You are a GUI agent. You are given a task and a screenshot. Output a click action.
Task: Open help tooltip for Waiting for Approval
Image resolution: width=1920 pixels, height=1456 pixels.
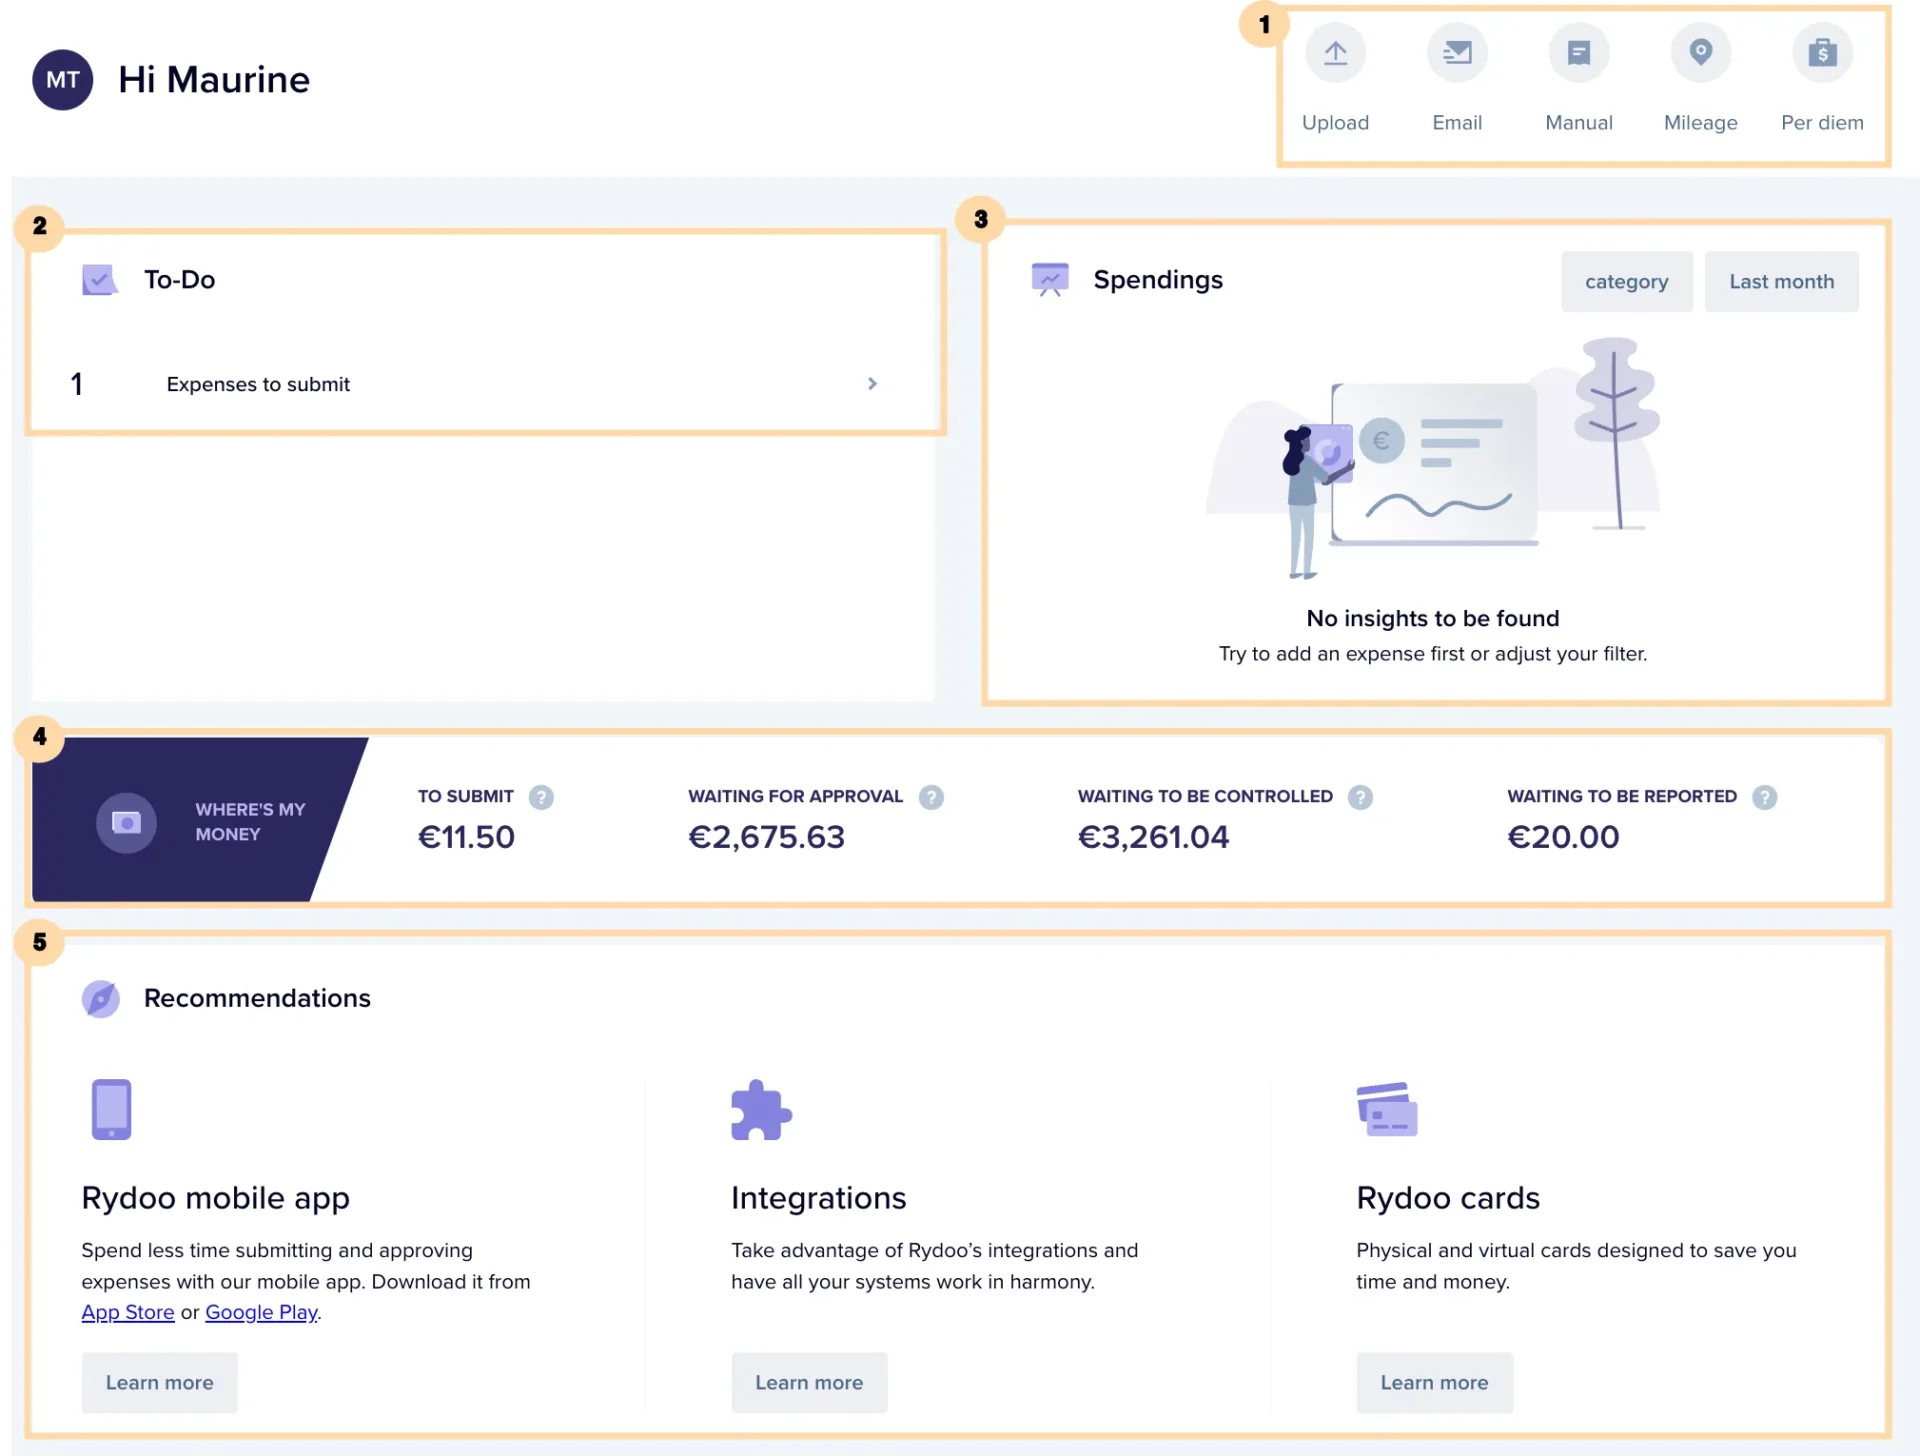[933, 797]
